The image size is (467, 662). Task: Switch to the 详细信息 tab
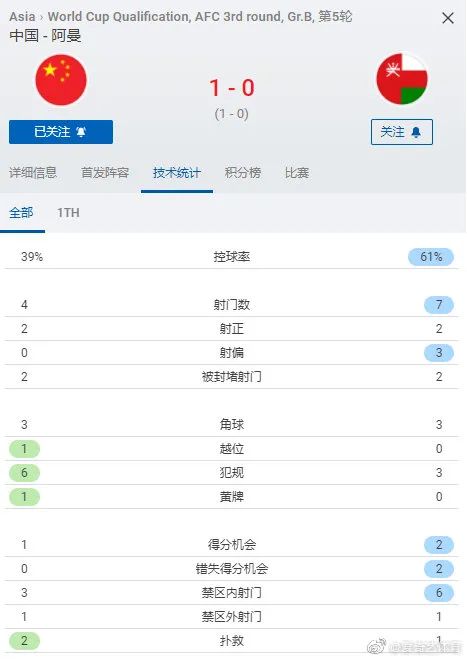pos(33,173)
